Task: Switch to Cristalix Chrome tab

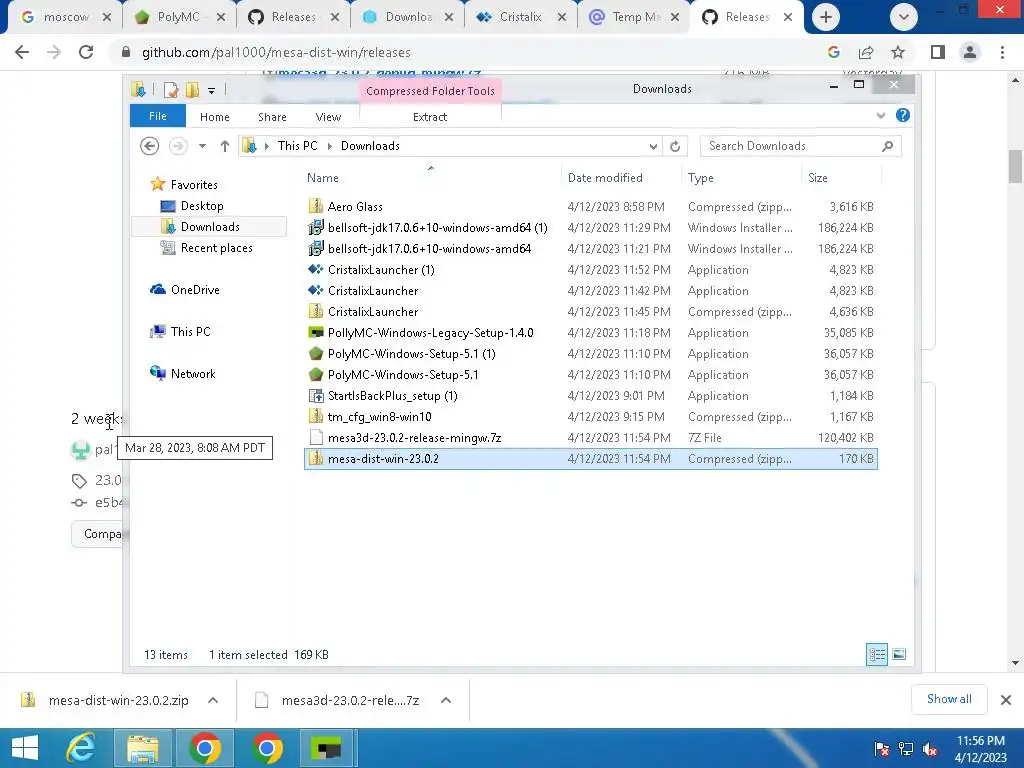Action: point(520,17)
